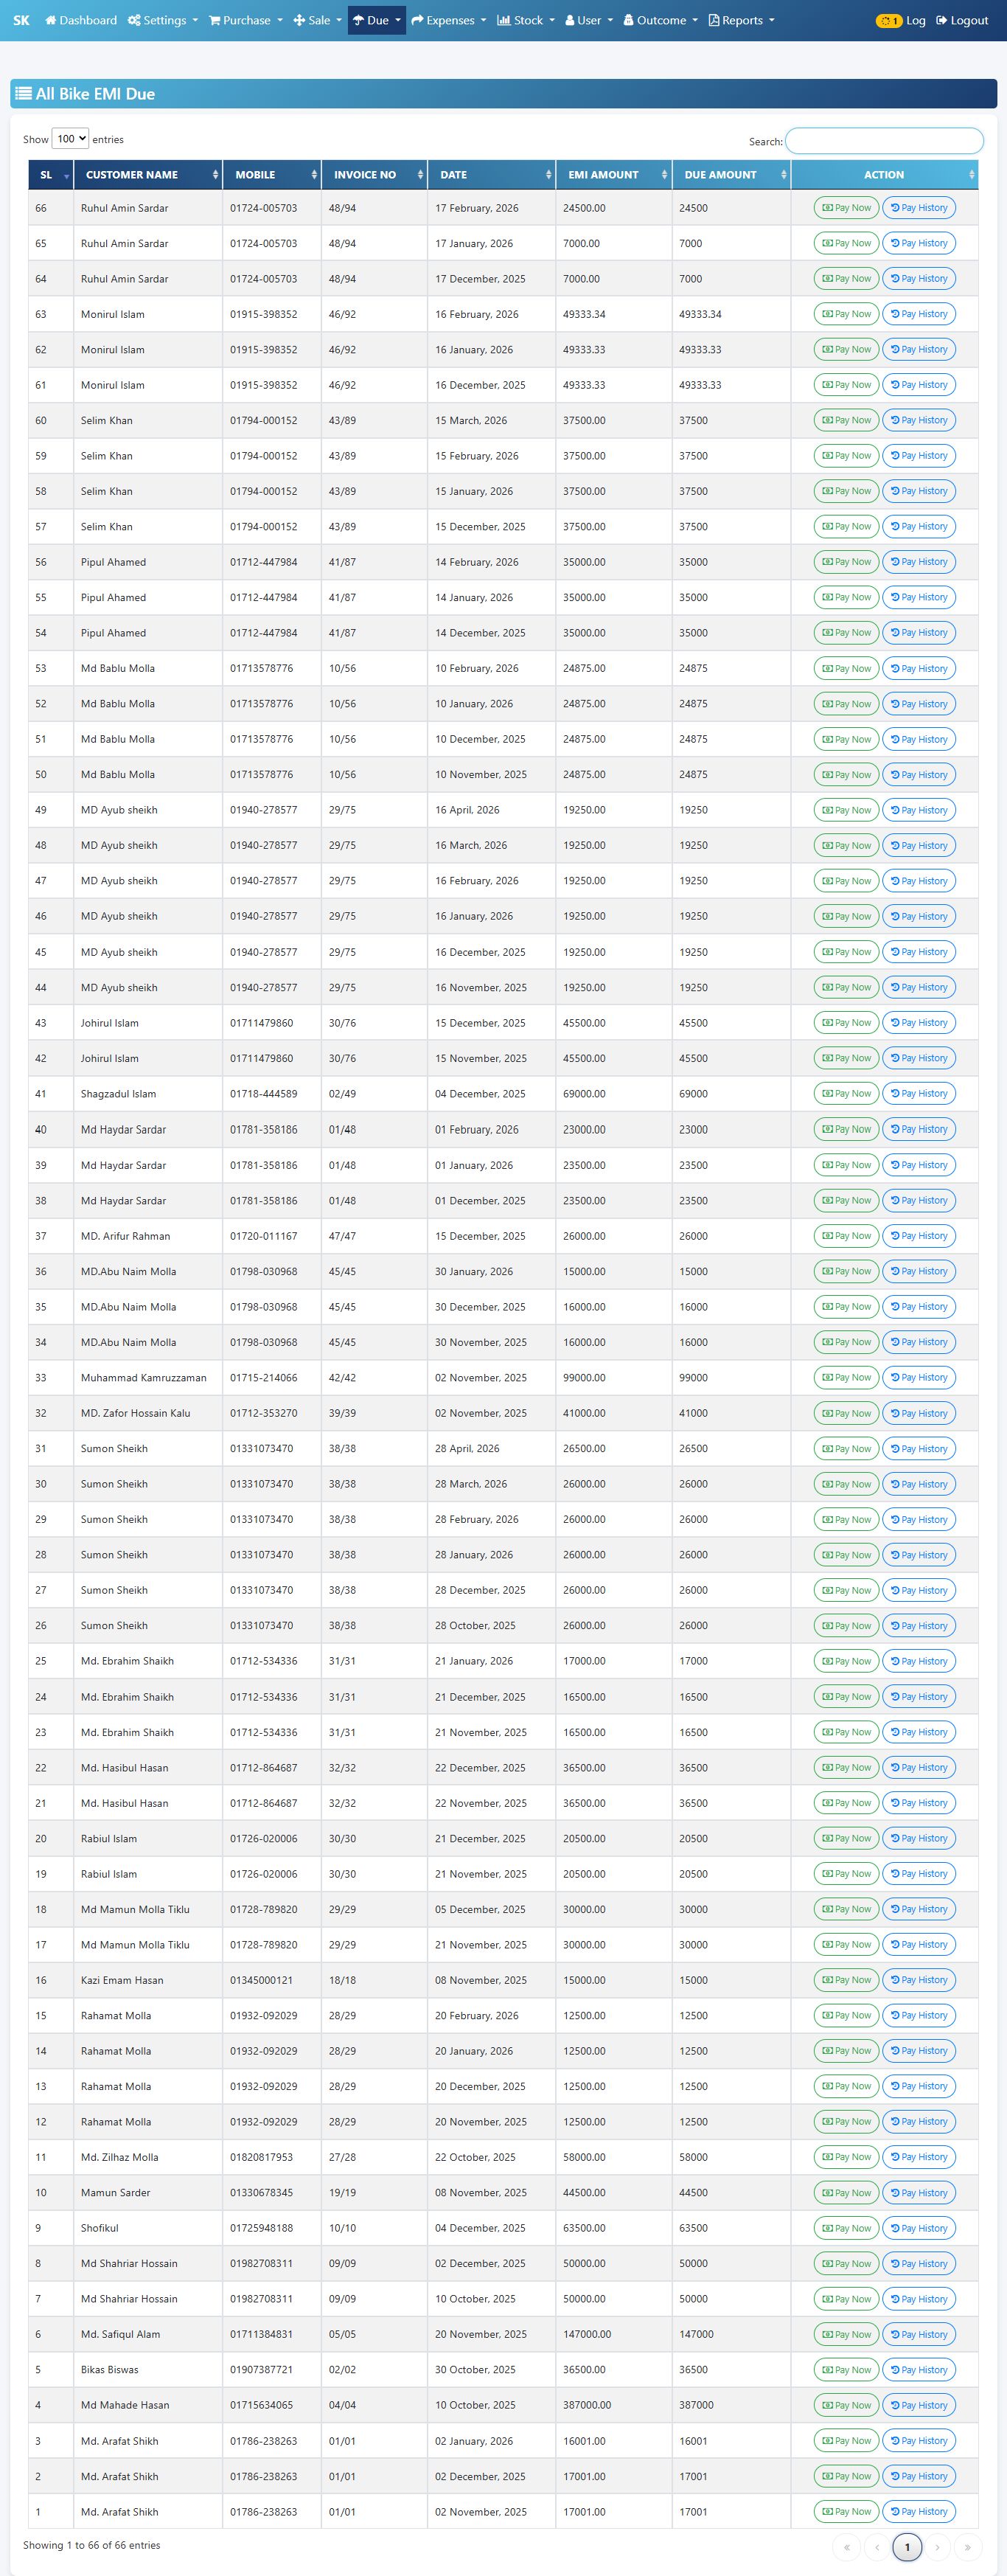Sort table by Action column

click(884, 175)
